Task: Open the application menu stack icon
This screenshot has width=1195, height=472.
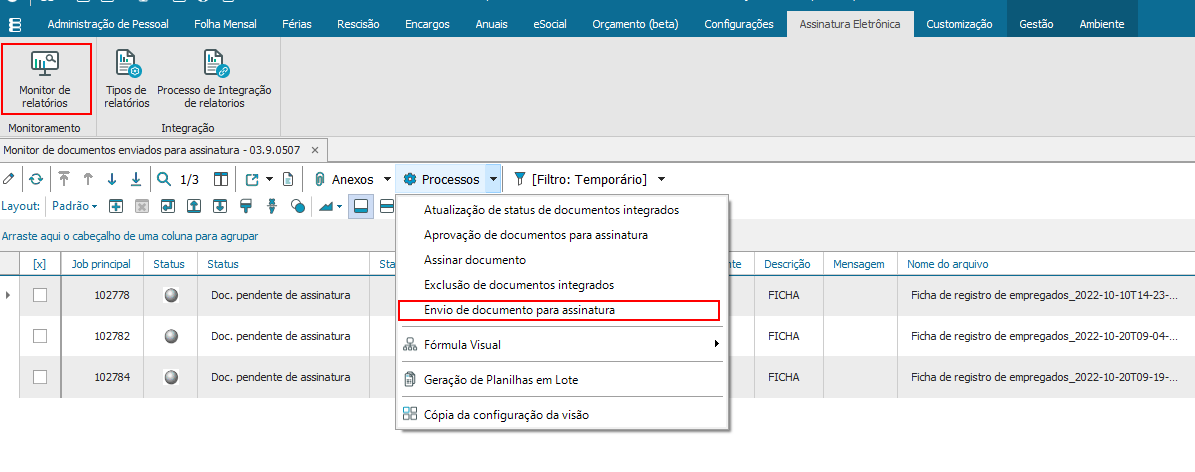Action: [x=14, y=24]
